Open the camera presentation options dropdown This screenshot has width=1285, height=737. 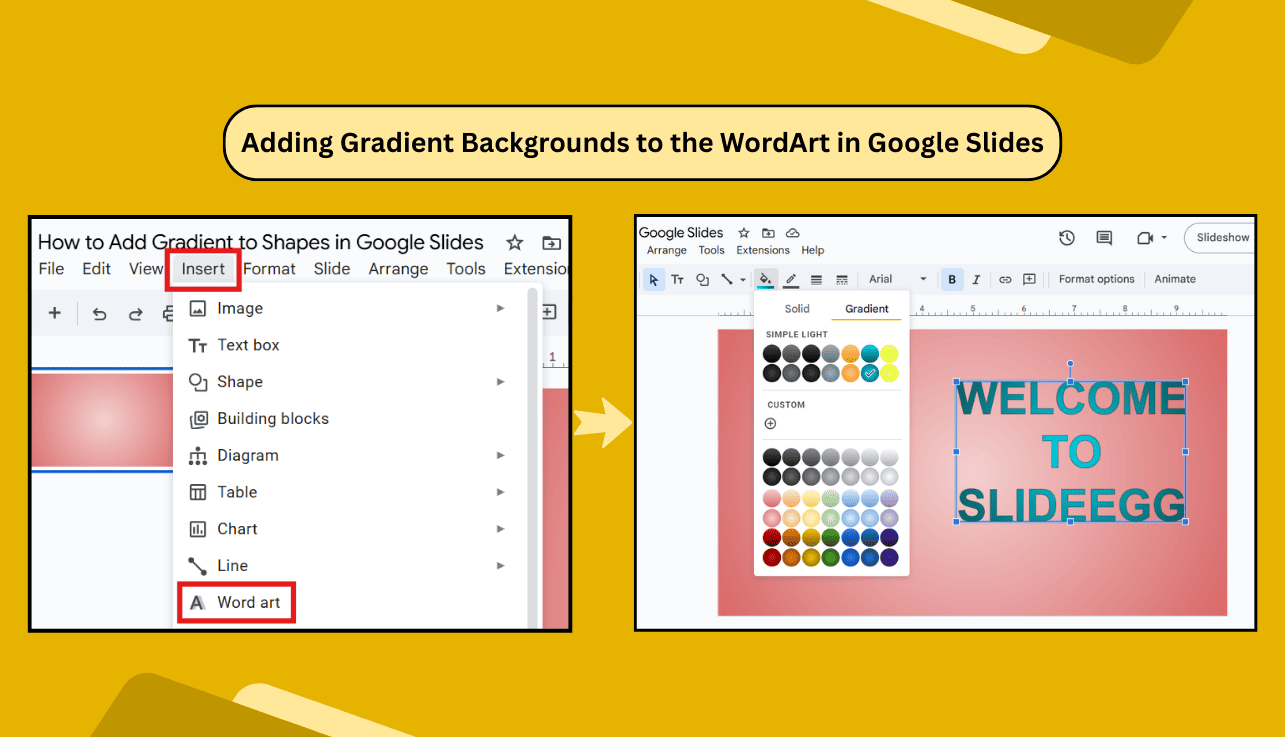1164,237
